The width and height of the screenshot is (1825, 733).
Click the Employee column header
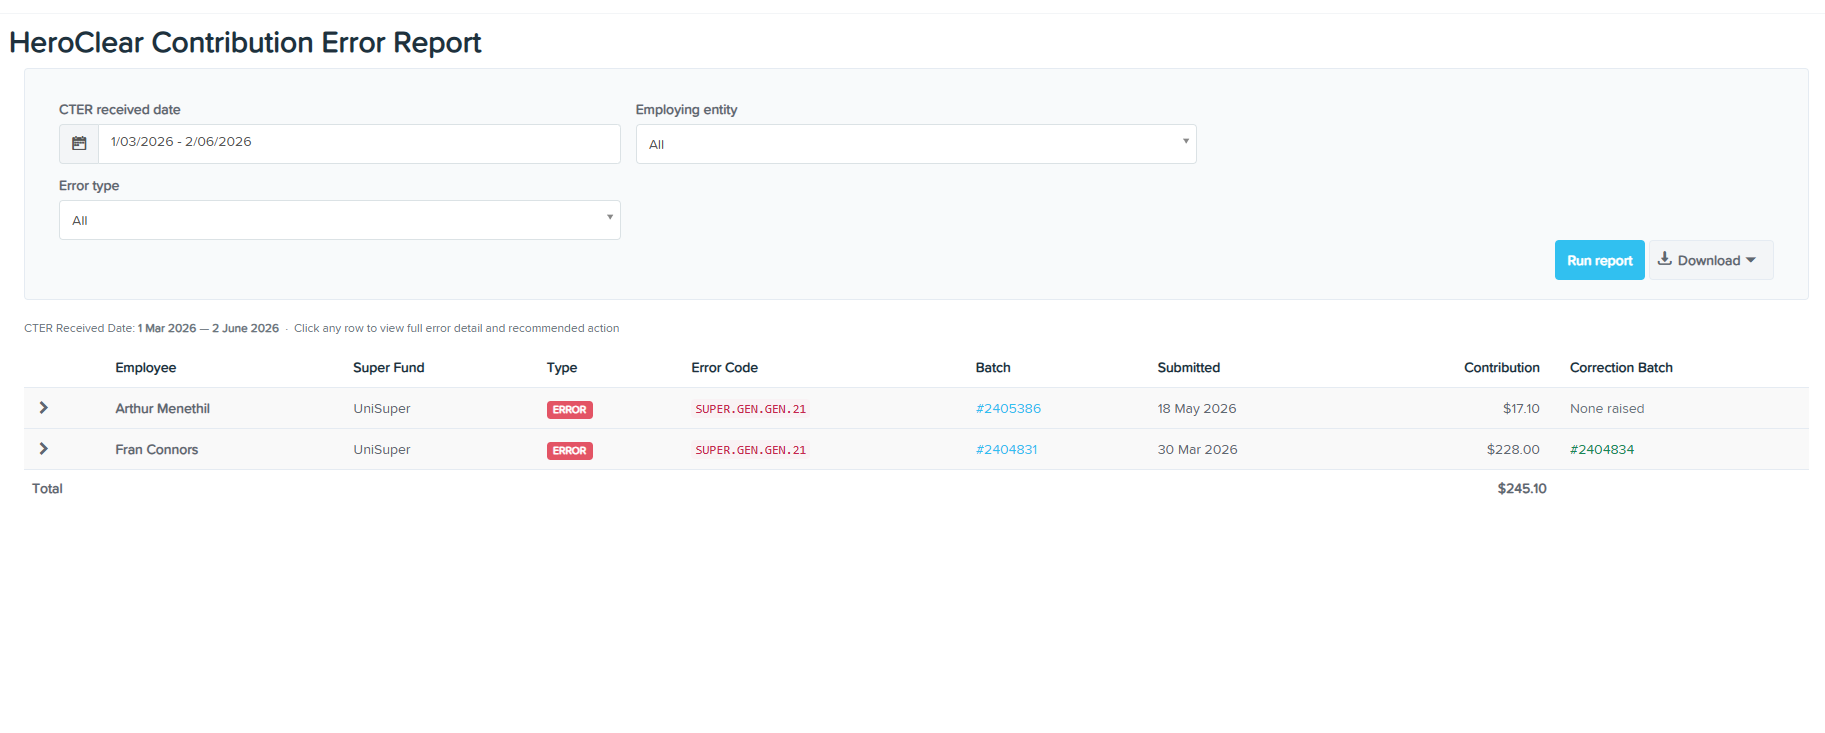click(146, 368)
